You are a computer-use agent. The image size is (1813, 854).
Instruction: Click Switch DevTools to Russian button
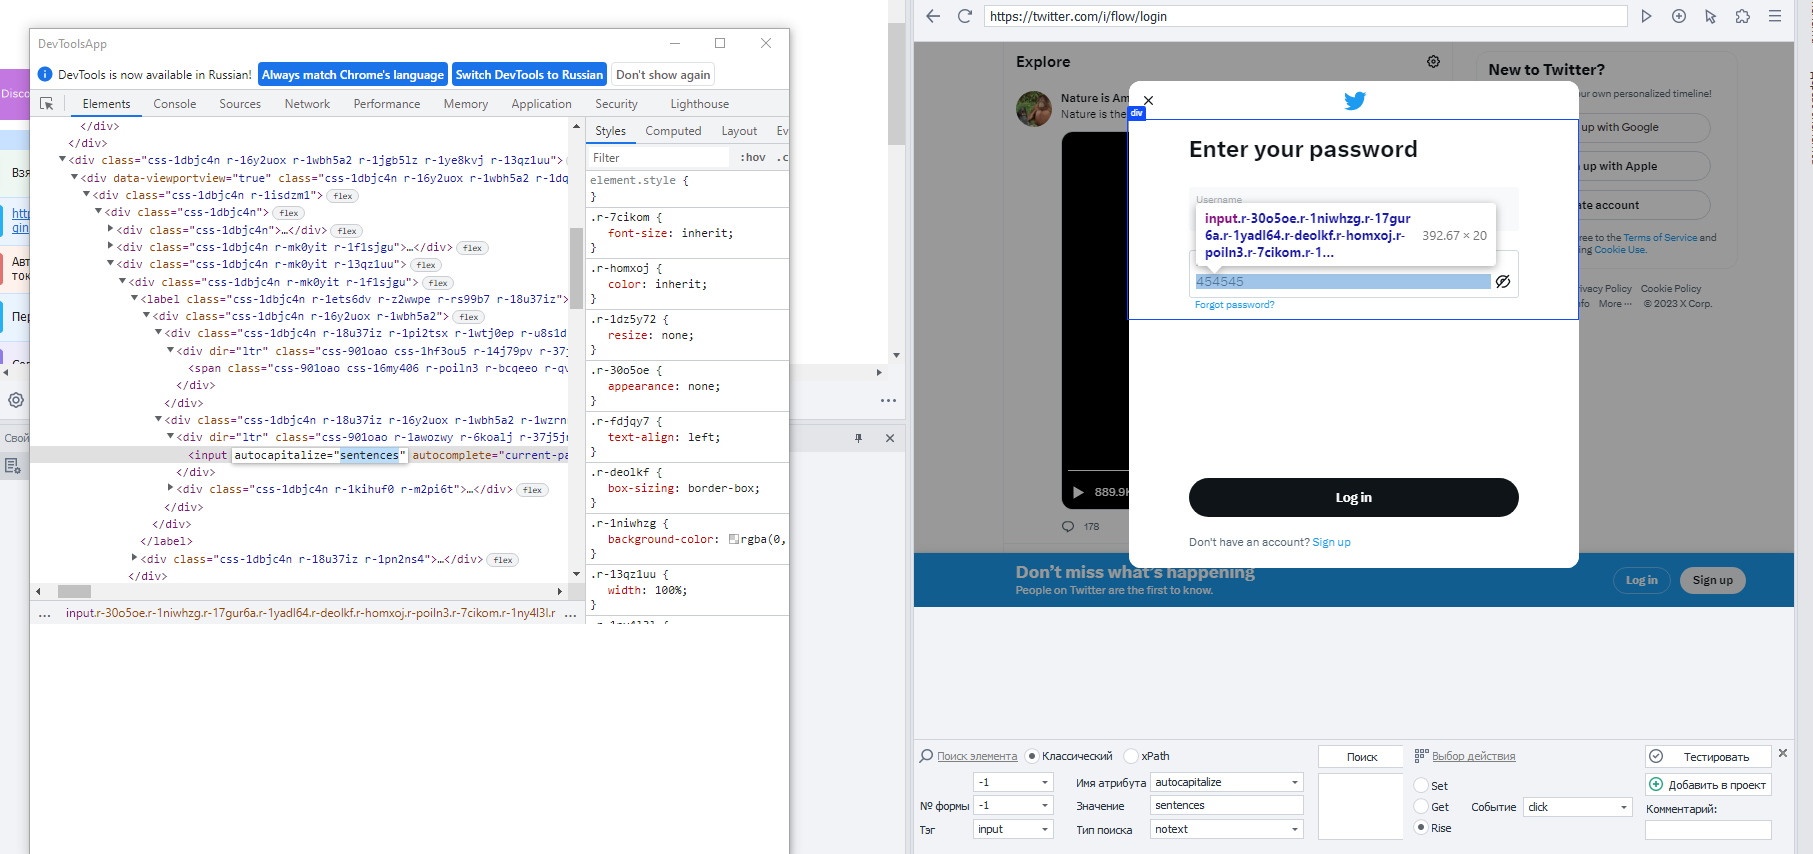(x=529, y=75)
